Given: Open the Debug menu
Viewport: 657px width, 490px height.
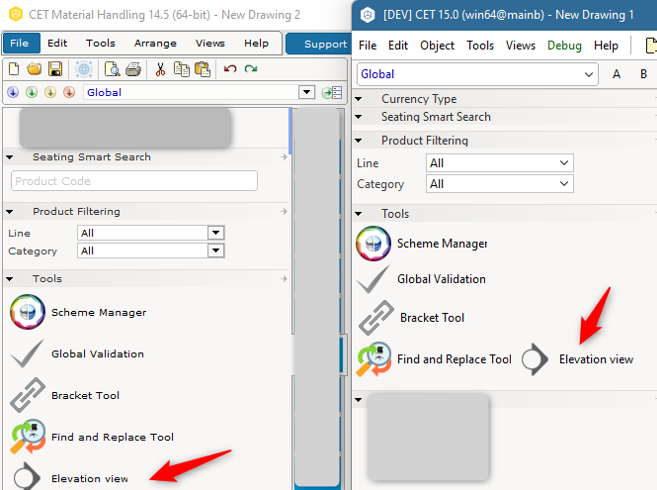Looking at the screenshot, I should tap(564, 45).
